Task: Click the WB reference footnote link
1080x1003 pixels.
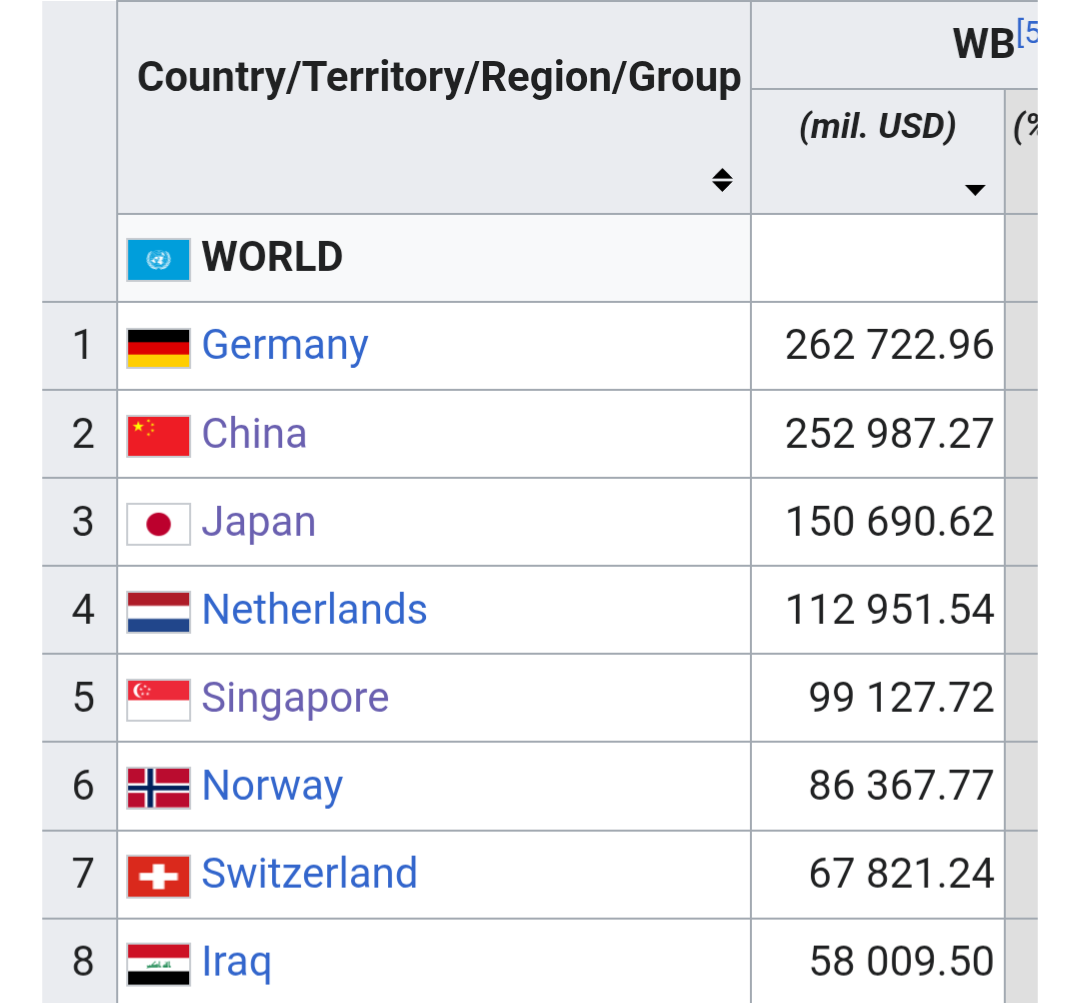Action: [1027, 34]
